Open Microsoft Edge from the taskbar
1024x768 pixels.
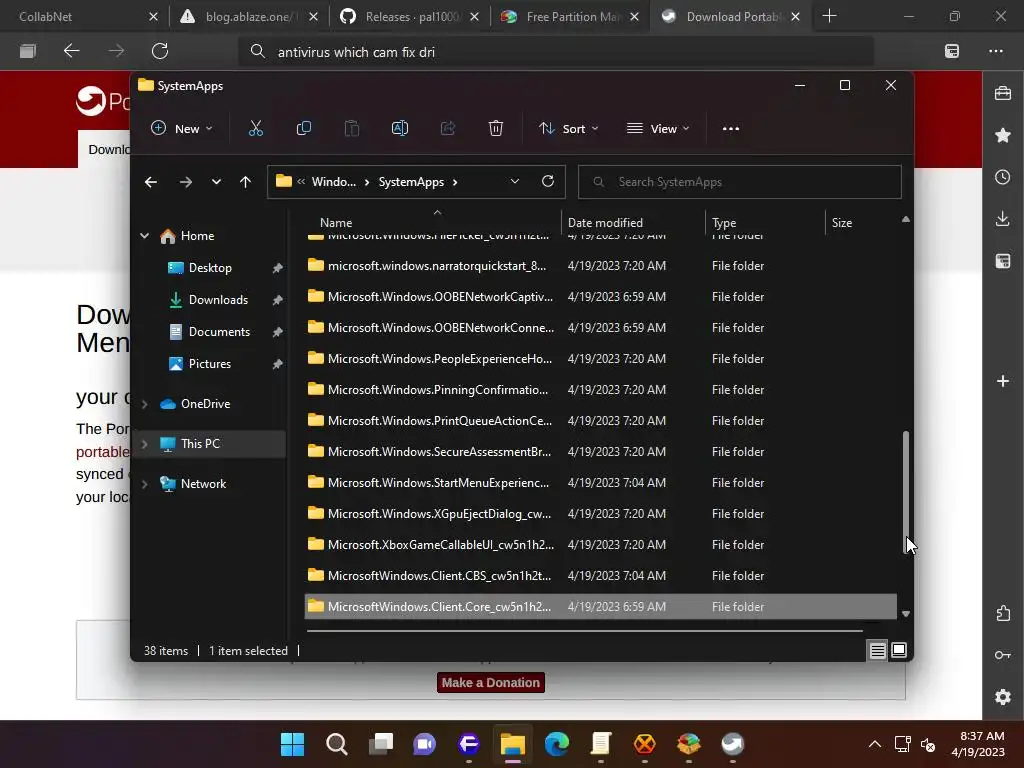pos(557,744)
